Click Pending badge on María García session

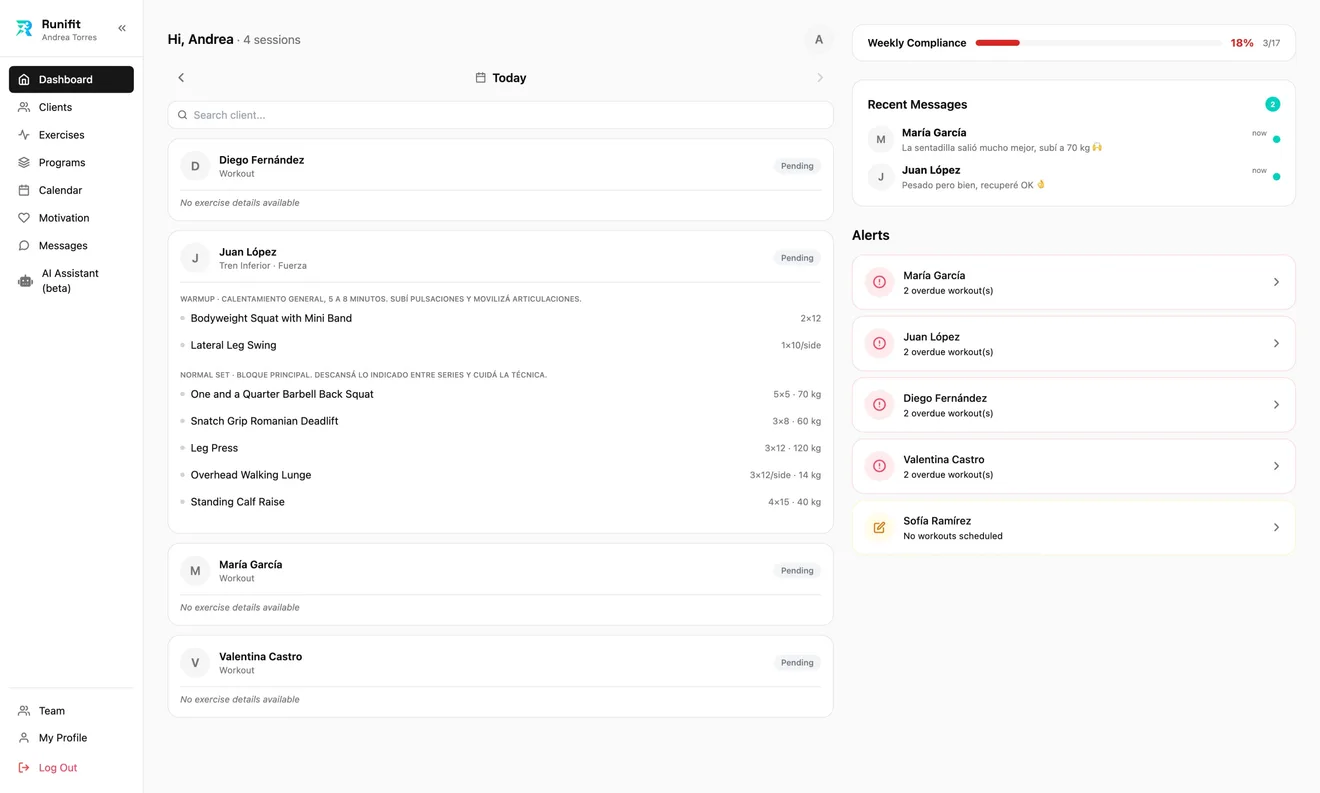797,571
